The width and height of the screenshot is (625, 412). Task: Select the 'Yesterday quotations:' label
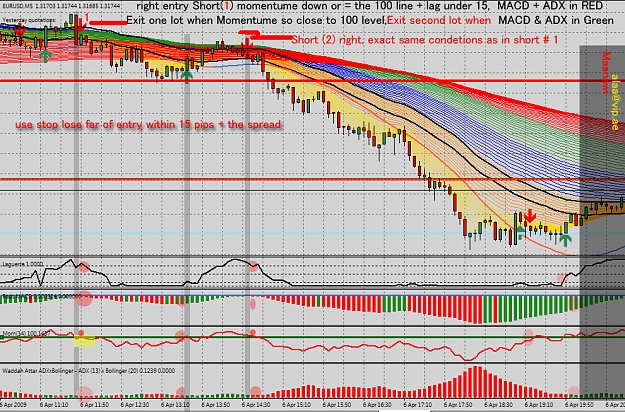(x=29, y=20)
